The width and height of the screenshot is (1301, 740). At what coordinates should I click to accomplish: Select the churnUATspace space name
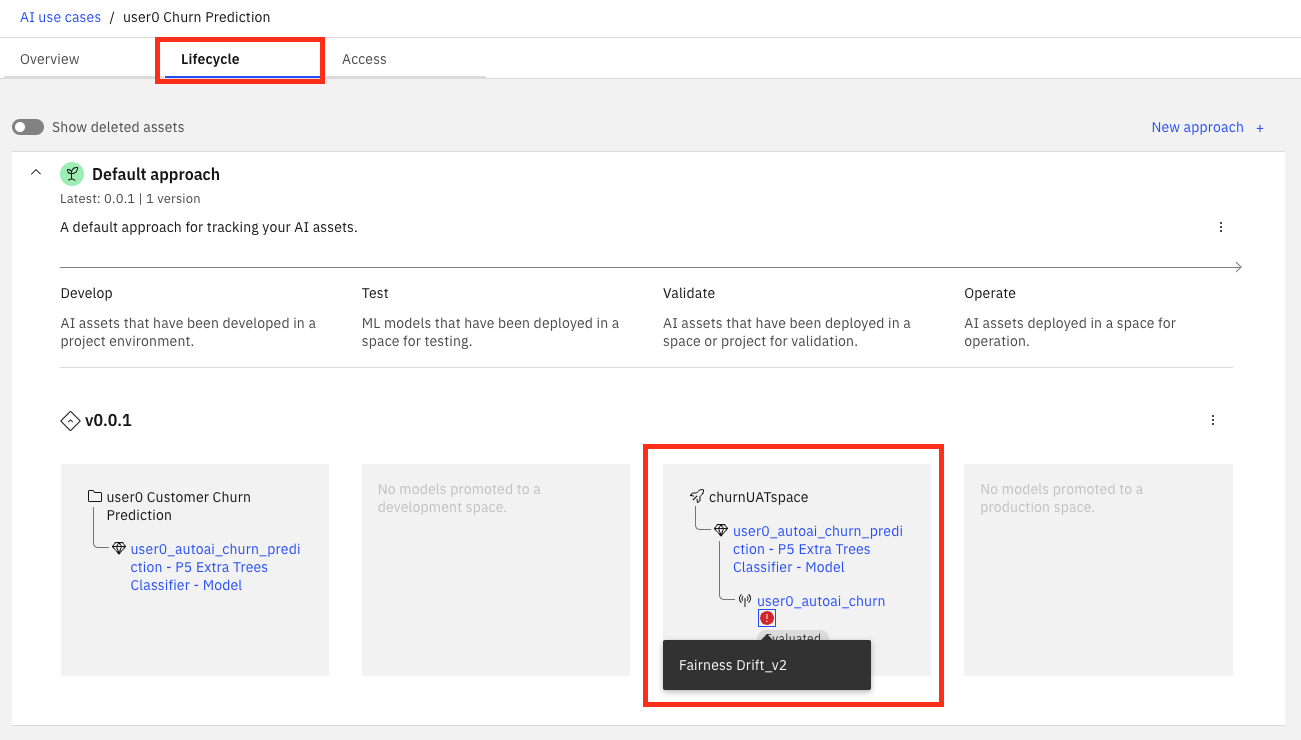click(x=758, y=497)
